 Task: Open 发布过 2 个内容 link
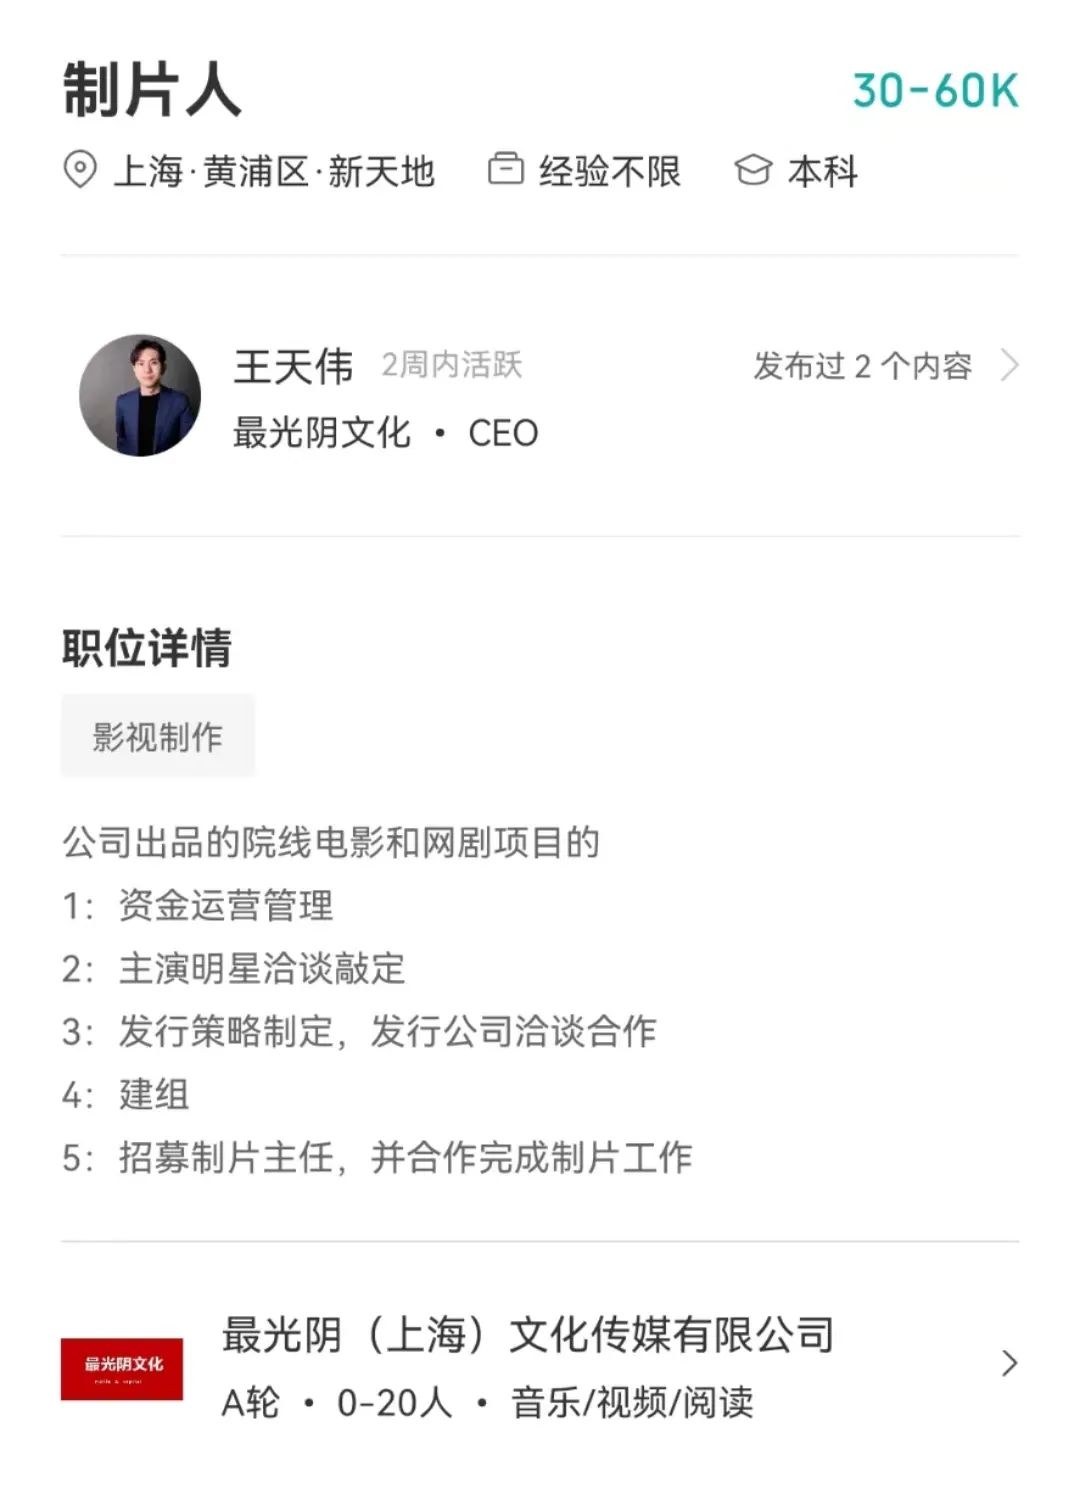point(863,366)
